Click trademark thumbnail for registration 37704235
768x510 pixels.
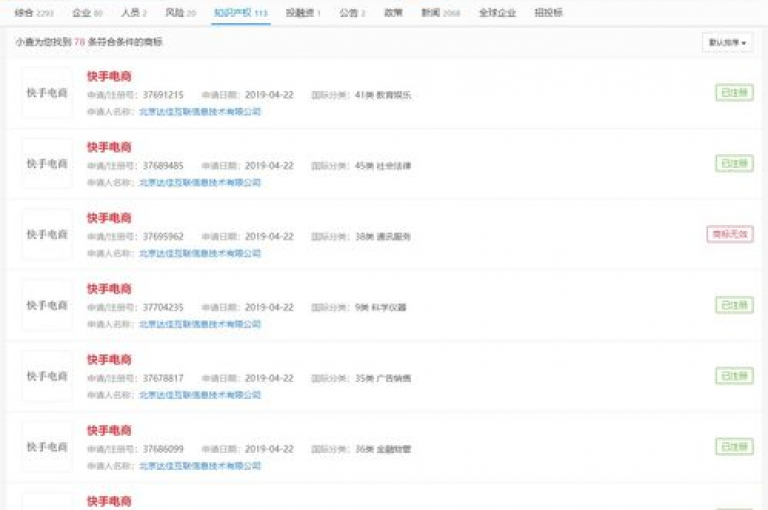click(x=47, y=305)
